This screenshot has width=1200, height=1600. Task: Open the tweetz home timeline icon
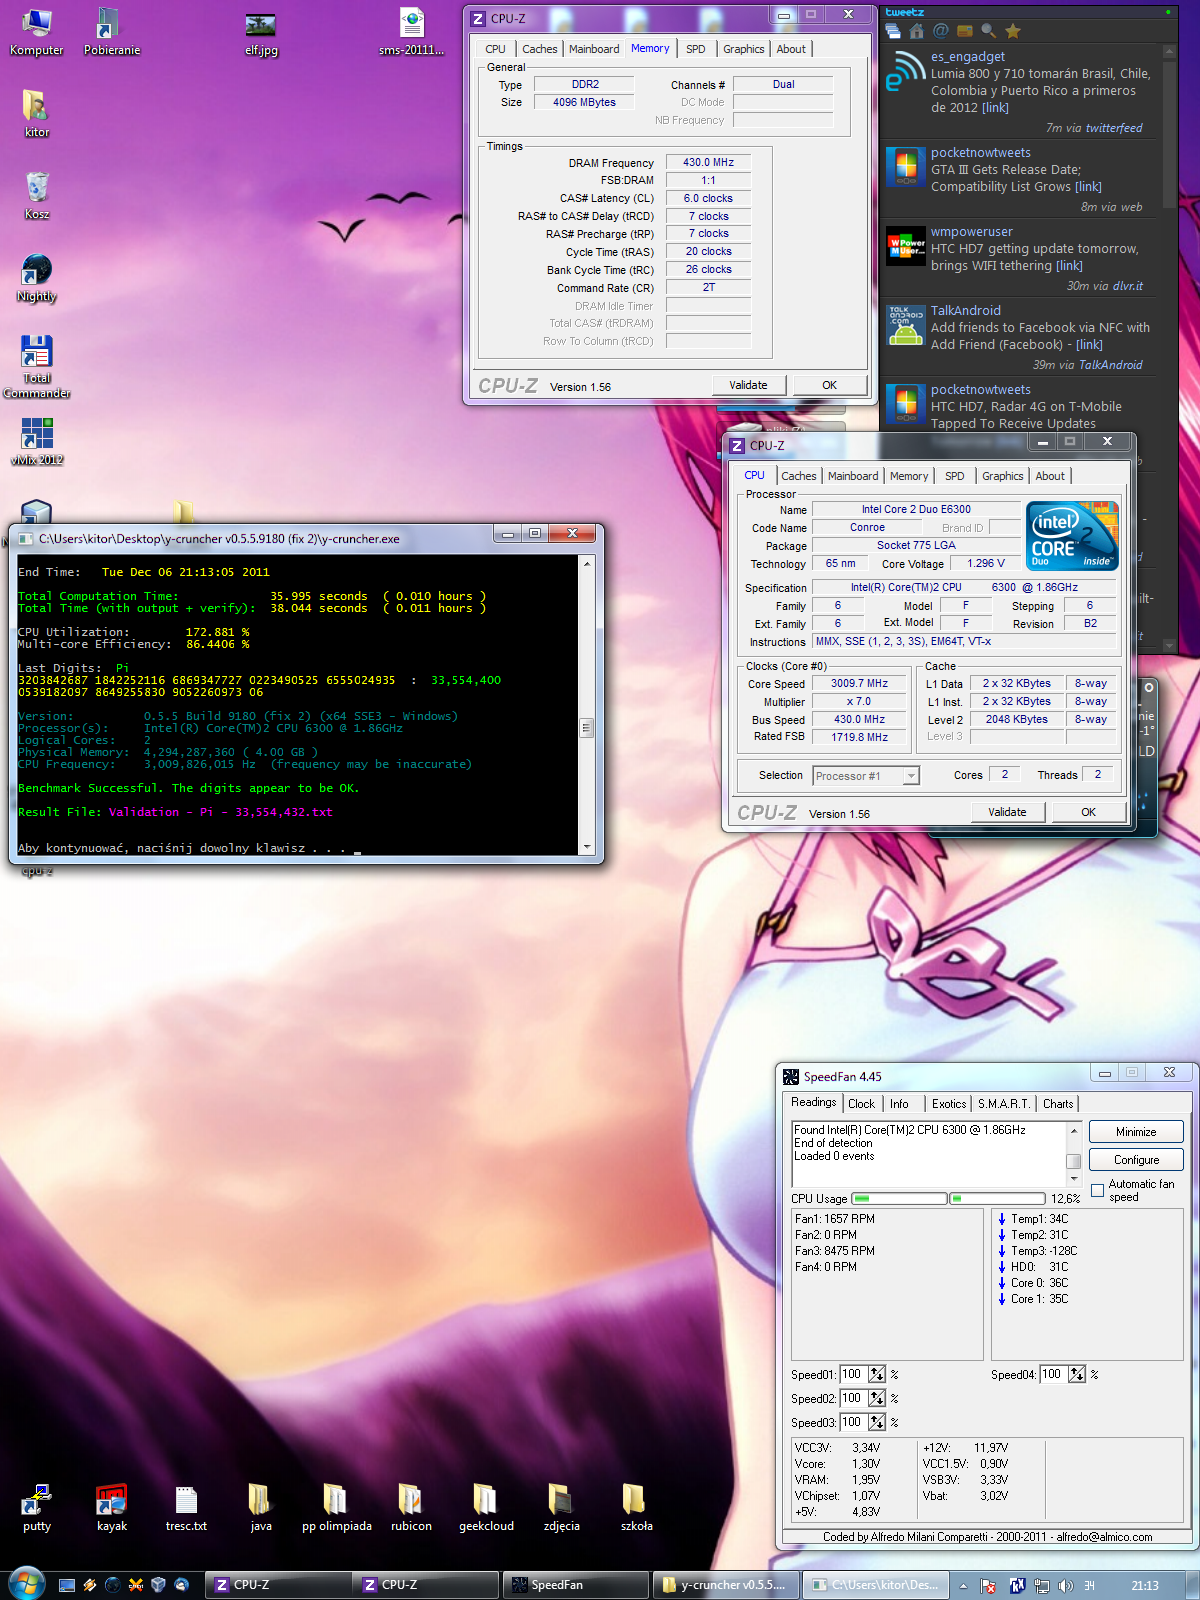pos(916,31)
